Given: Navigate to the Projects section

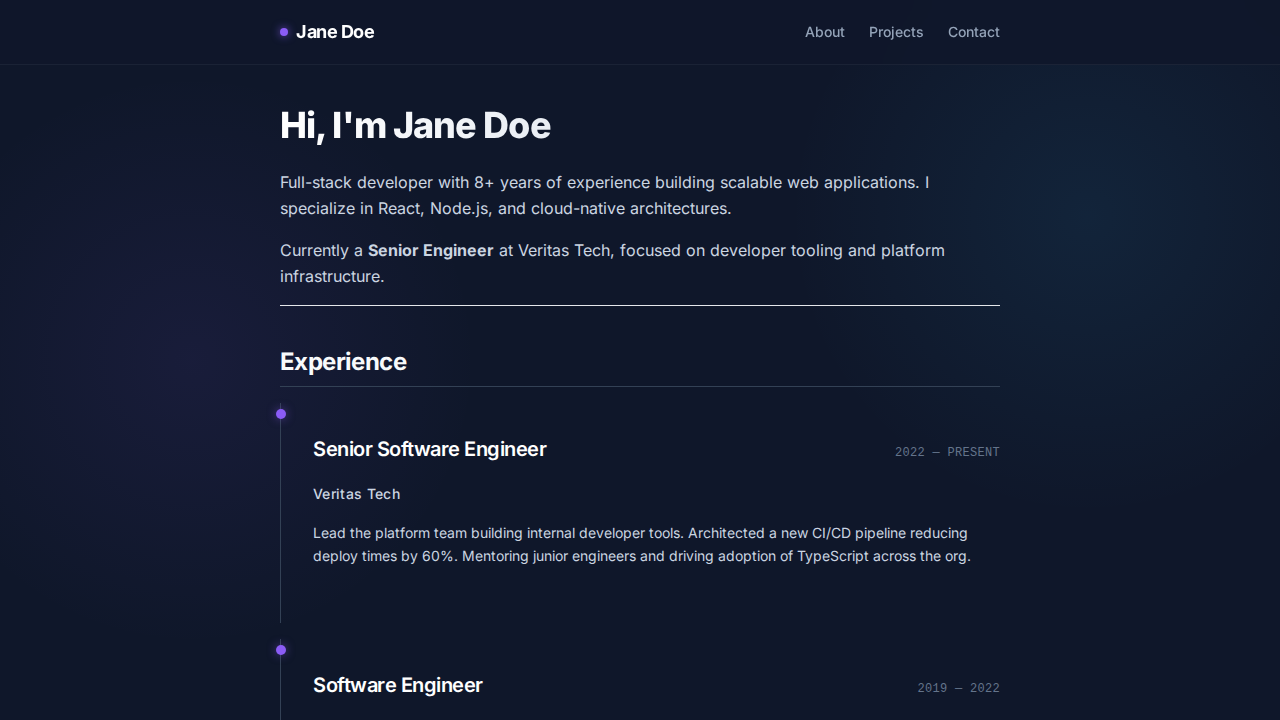Looking at the screenshot, I should click(x=896, y=32).
